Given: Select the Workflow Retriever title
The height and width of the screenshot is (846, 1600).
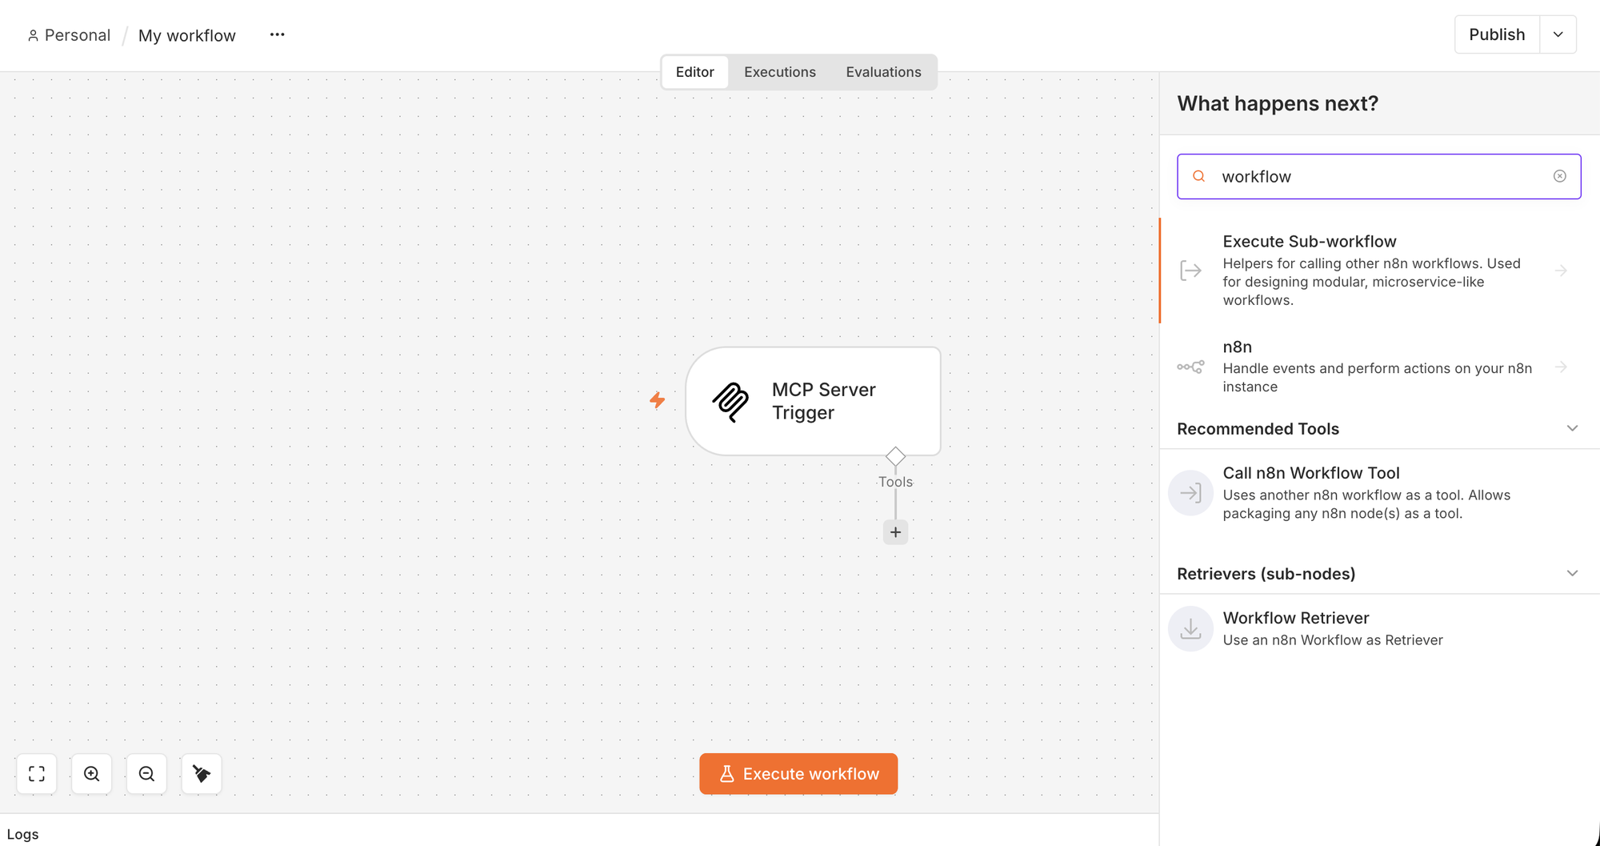Looking at the screenshot, I should (x=1296, y=618).
